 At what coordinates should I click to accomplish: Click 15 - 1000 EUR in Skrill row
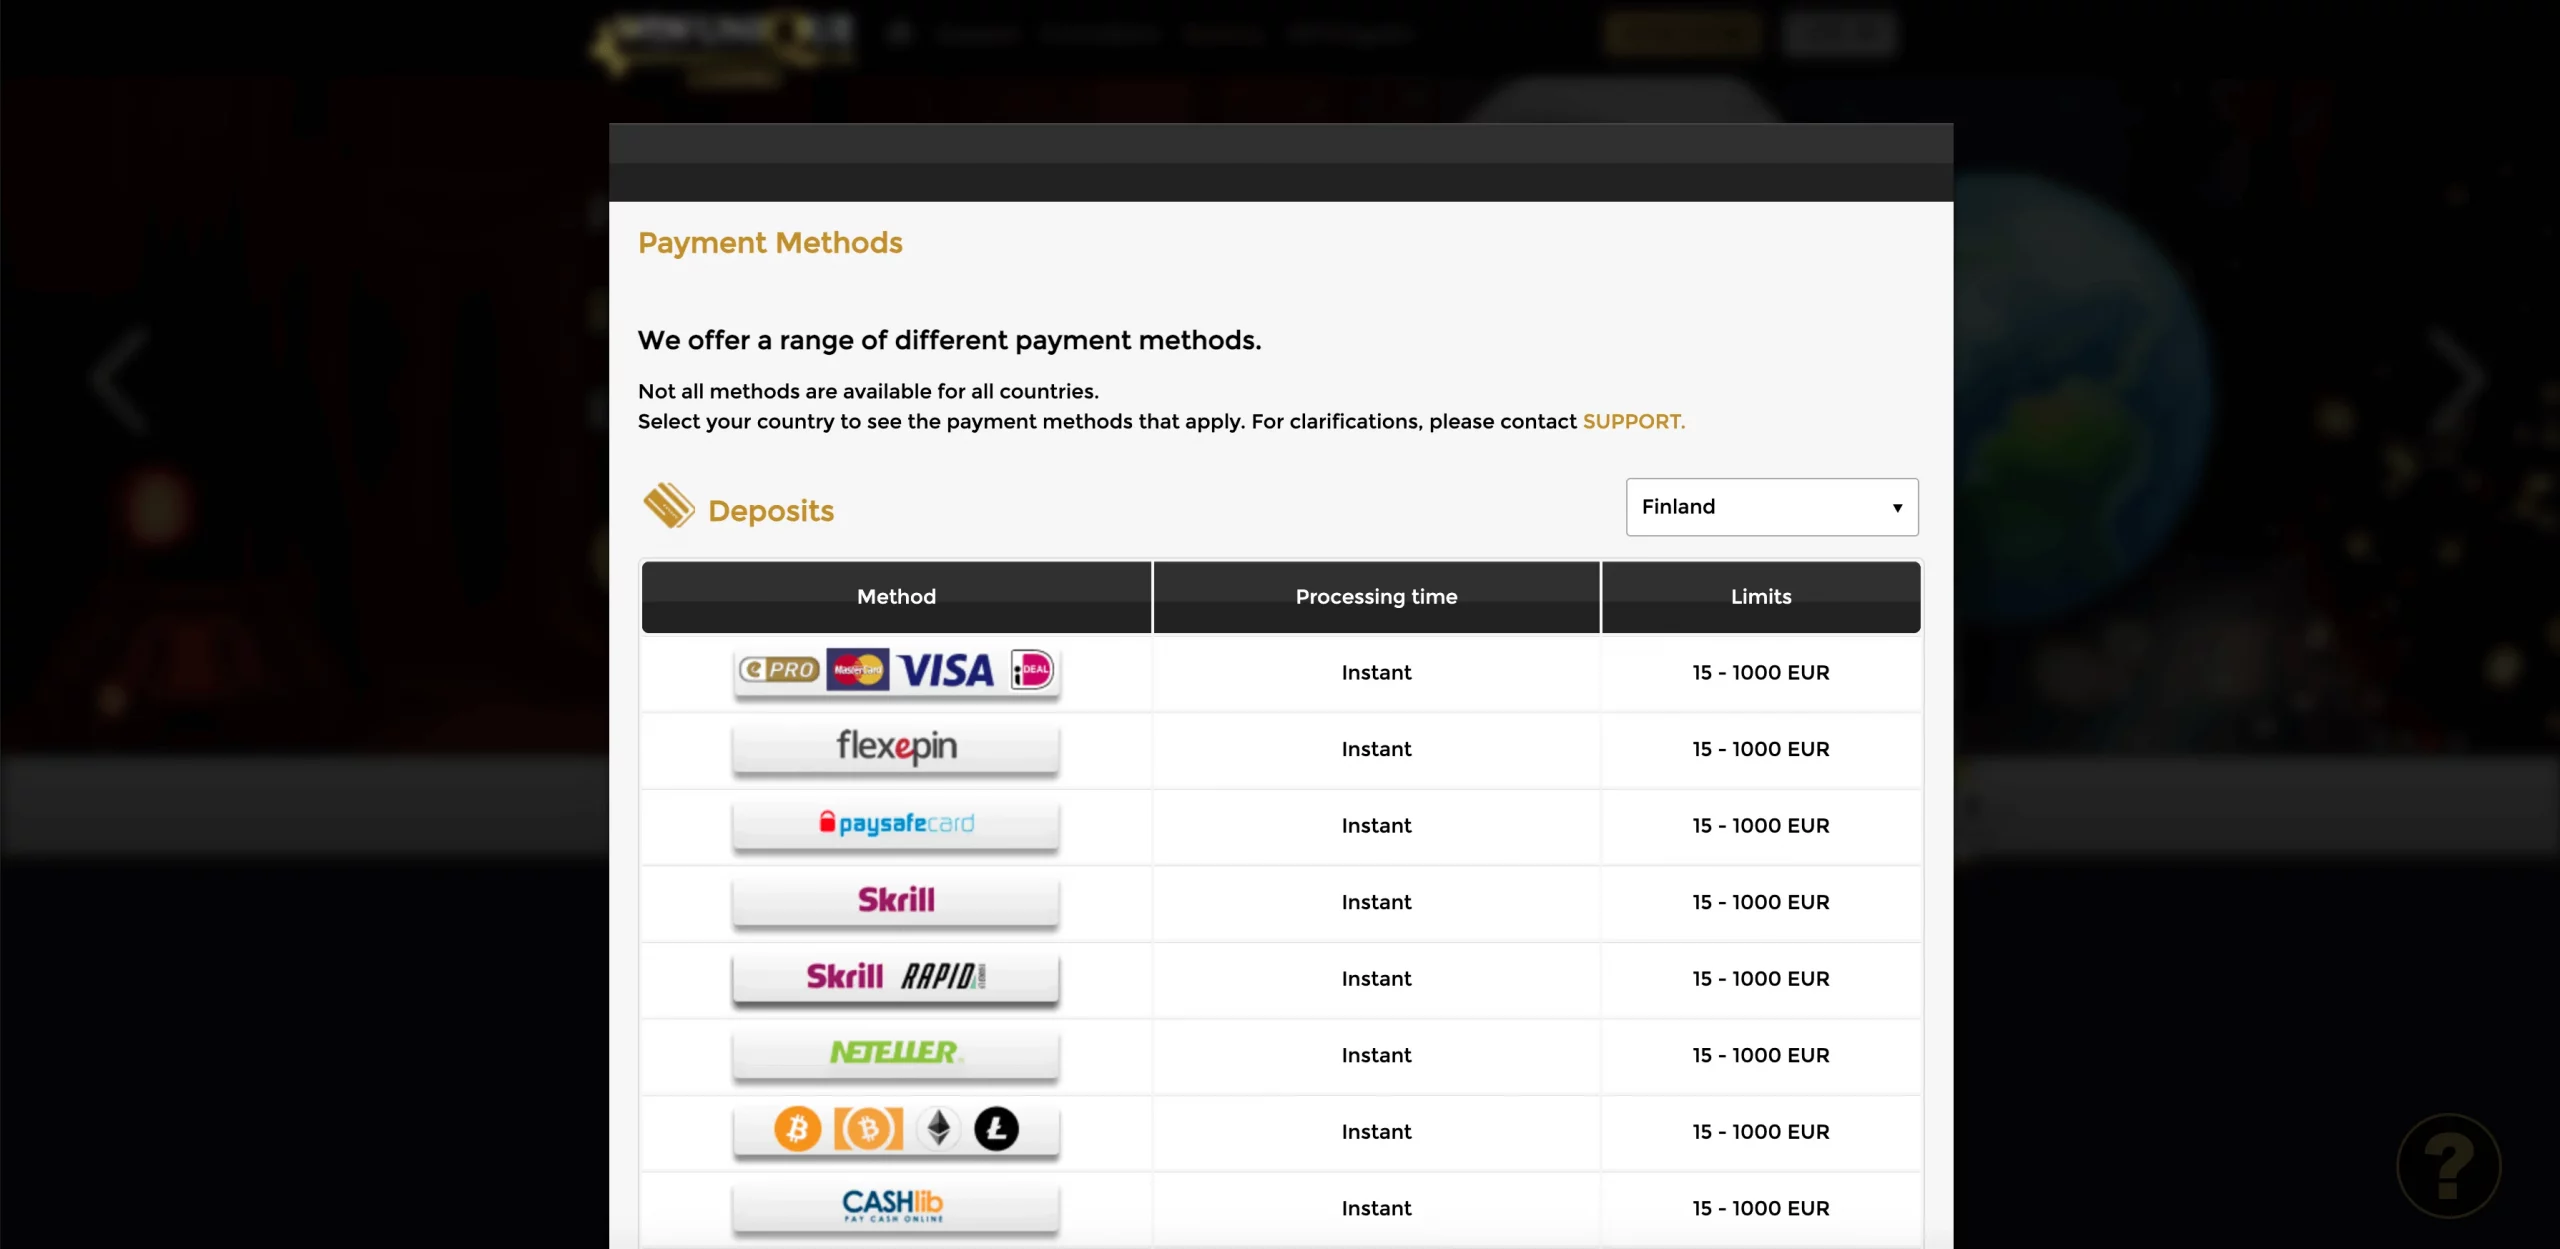(1761, 902)
